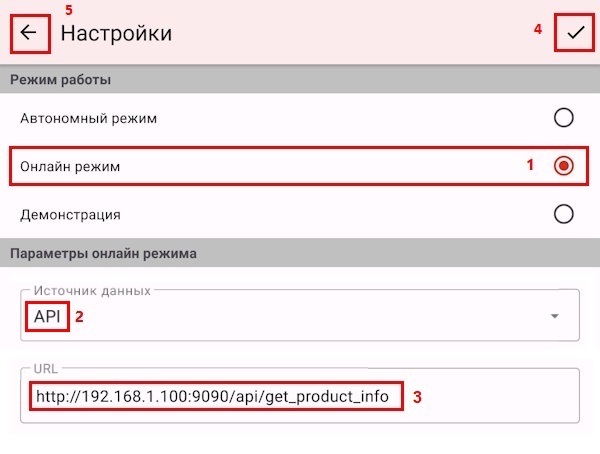
Task: Confirm settings with the checkmark icon
Action: 576,33
